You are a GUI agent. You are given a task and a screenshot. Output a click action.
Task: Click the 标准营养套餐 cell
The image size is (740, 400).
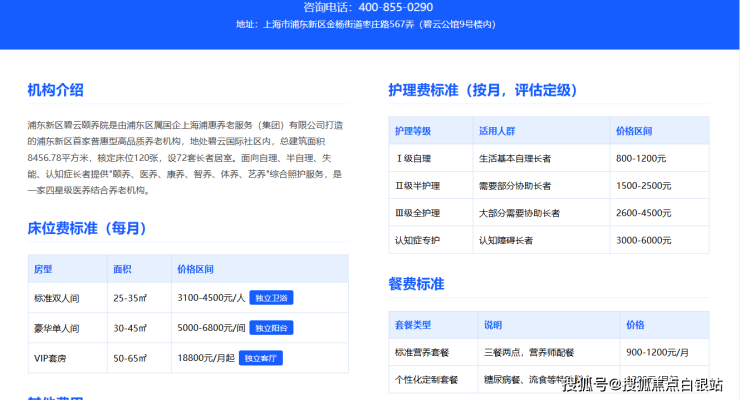(422, 352)
